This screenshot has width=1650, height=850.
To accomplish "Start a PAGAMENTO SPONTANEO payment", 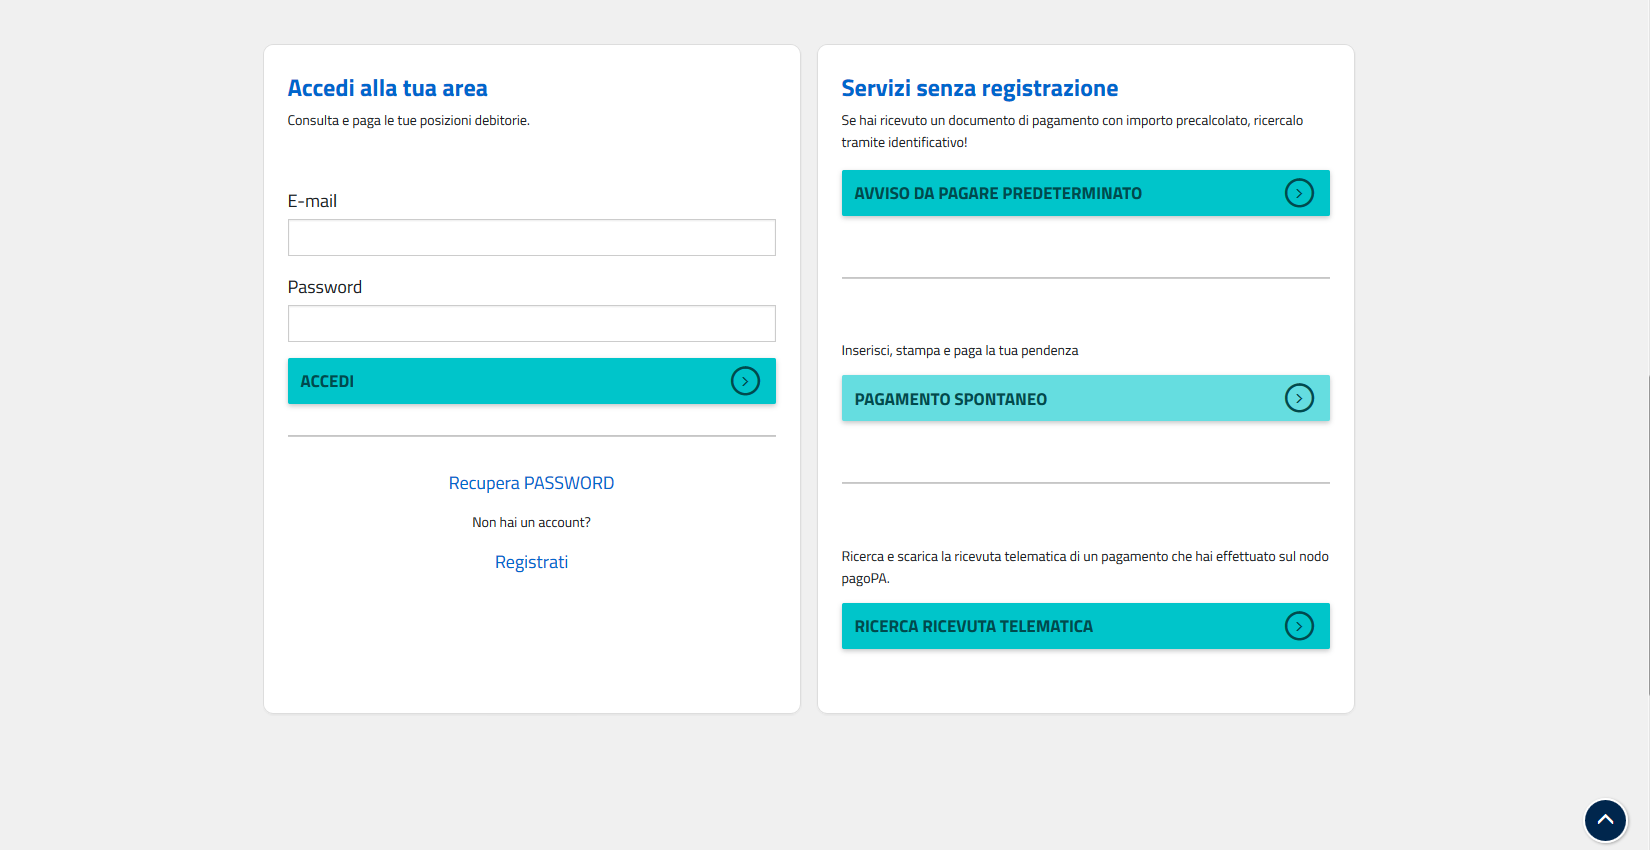I will point(950,399).
